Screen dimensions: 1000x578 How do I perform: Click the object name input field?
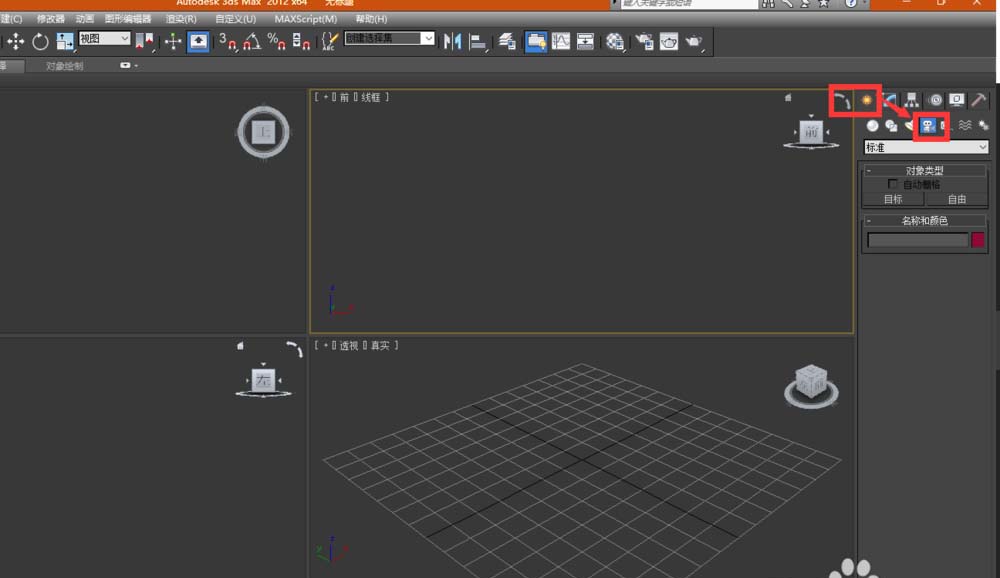918,240
